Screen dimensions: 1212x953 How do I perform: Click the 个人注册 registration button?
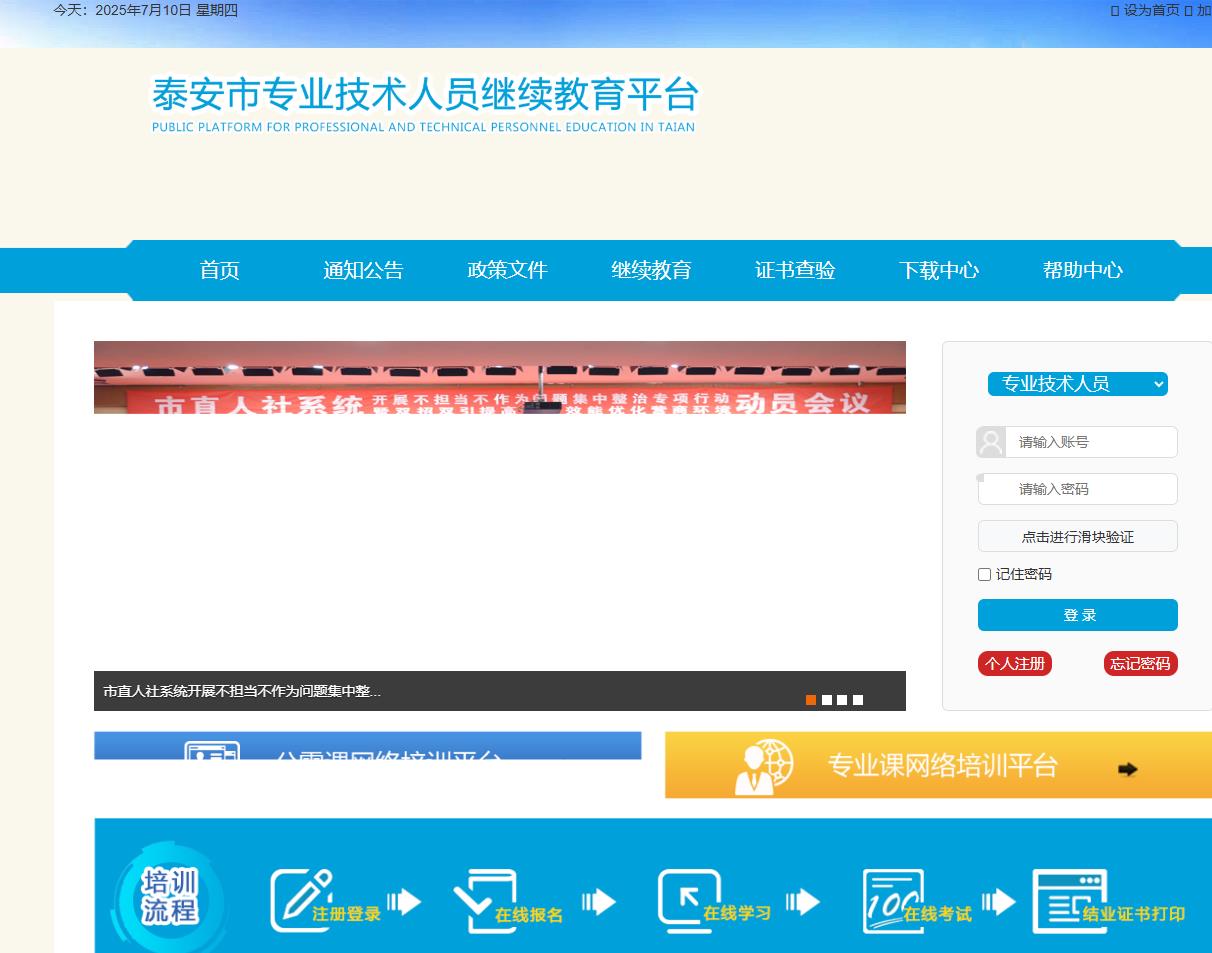click(1014, 664)
